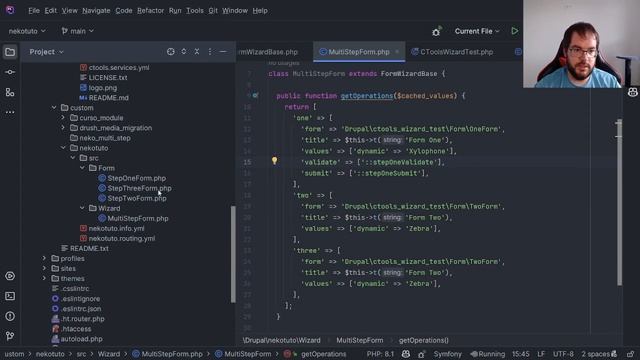
Task: Open the Git menu
Action: coord(213,11)
